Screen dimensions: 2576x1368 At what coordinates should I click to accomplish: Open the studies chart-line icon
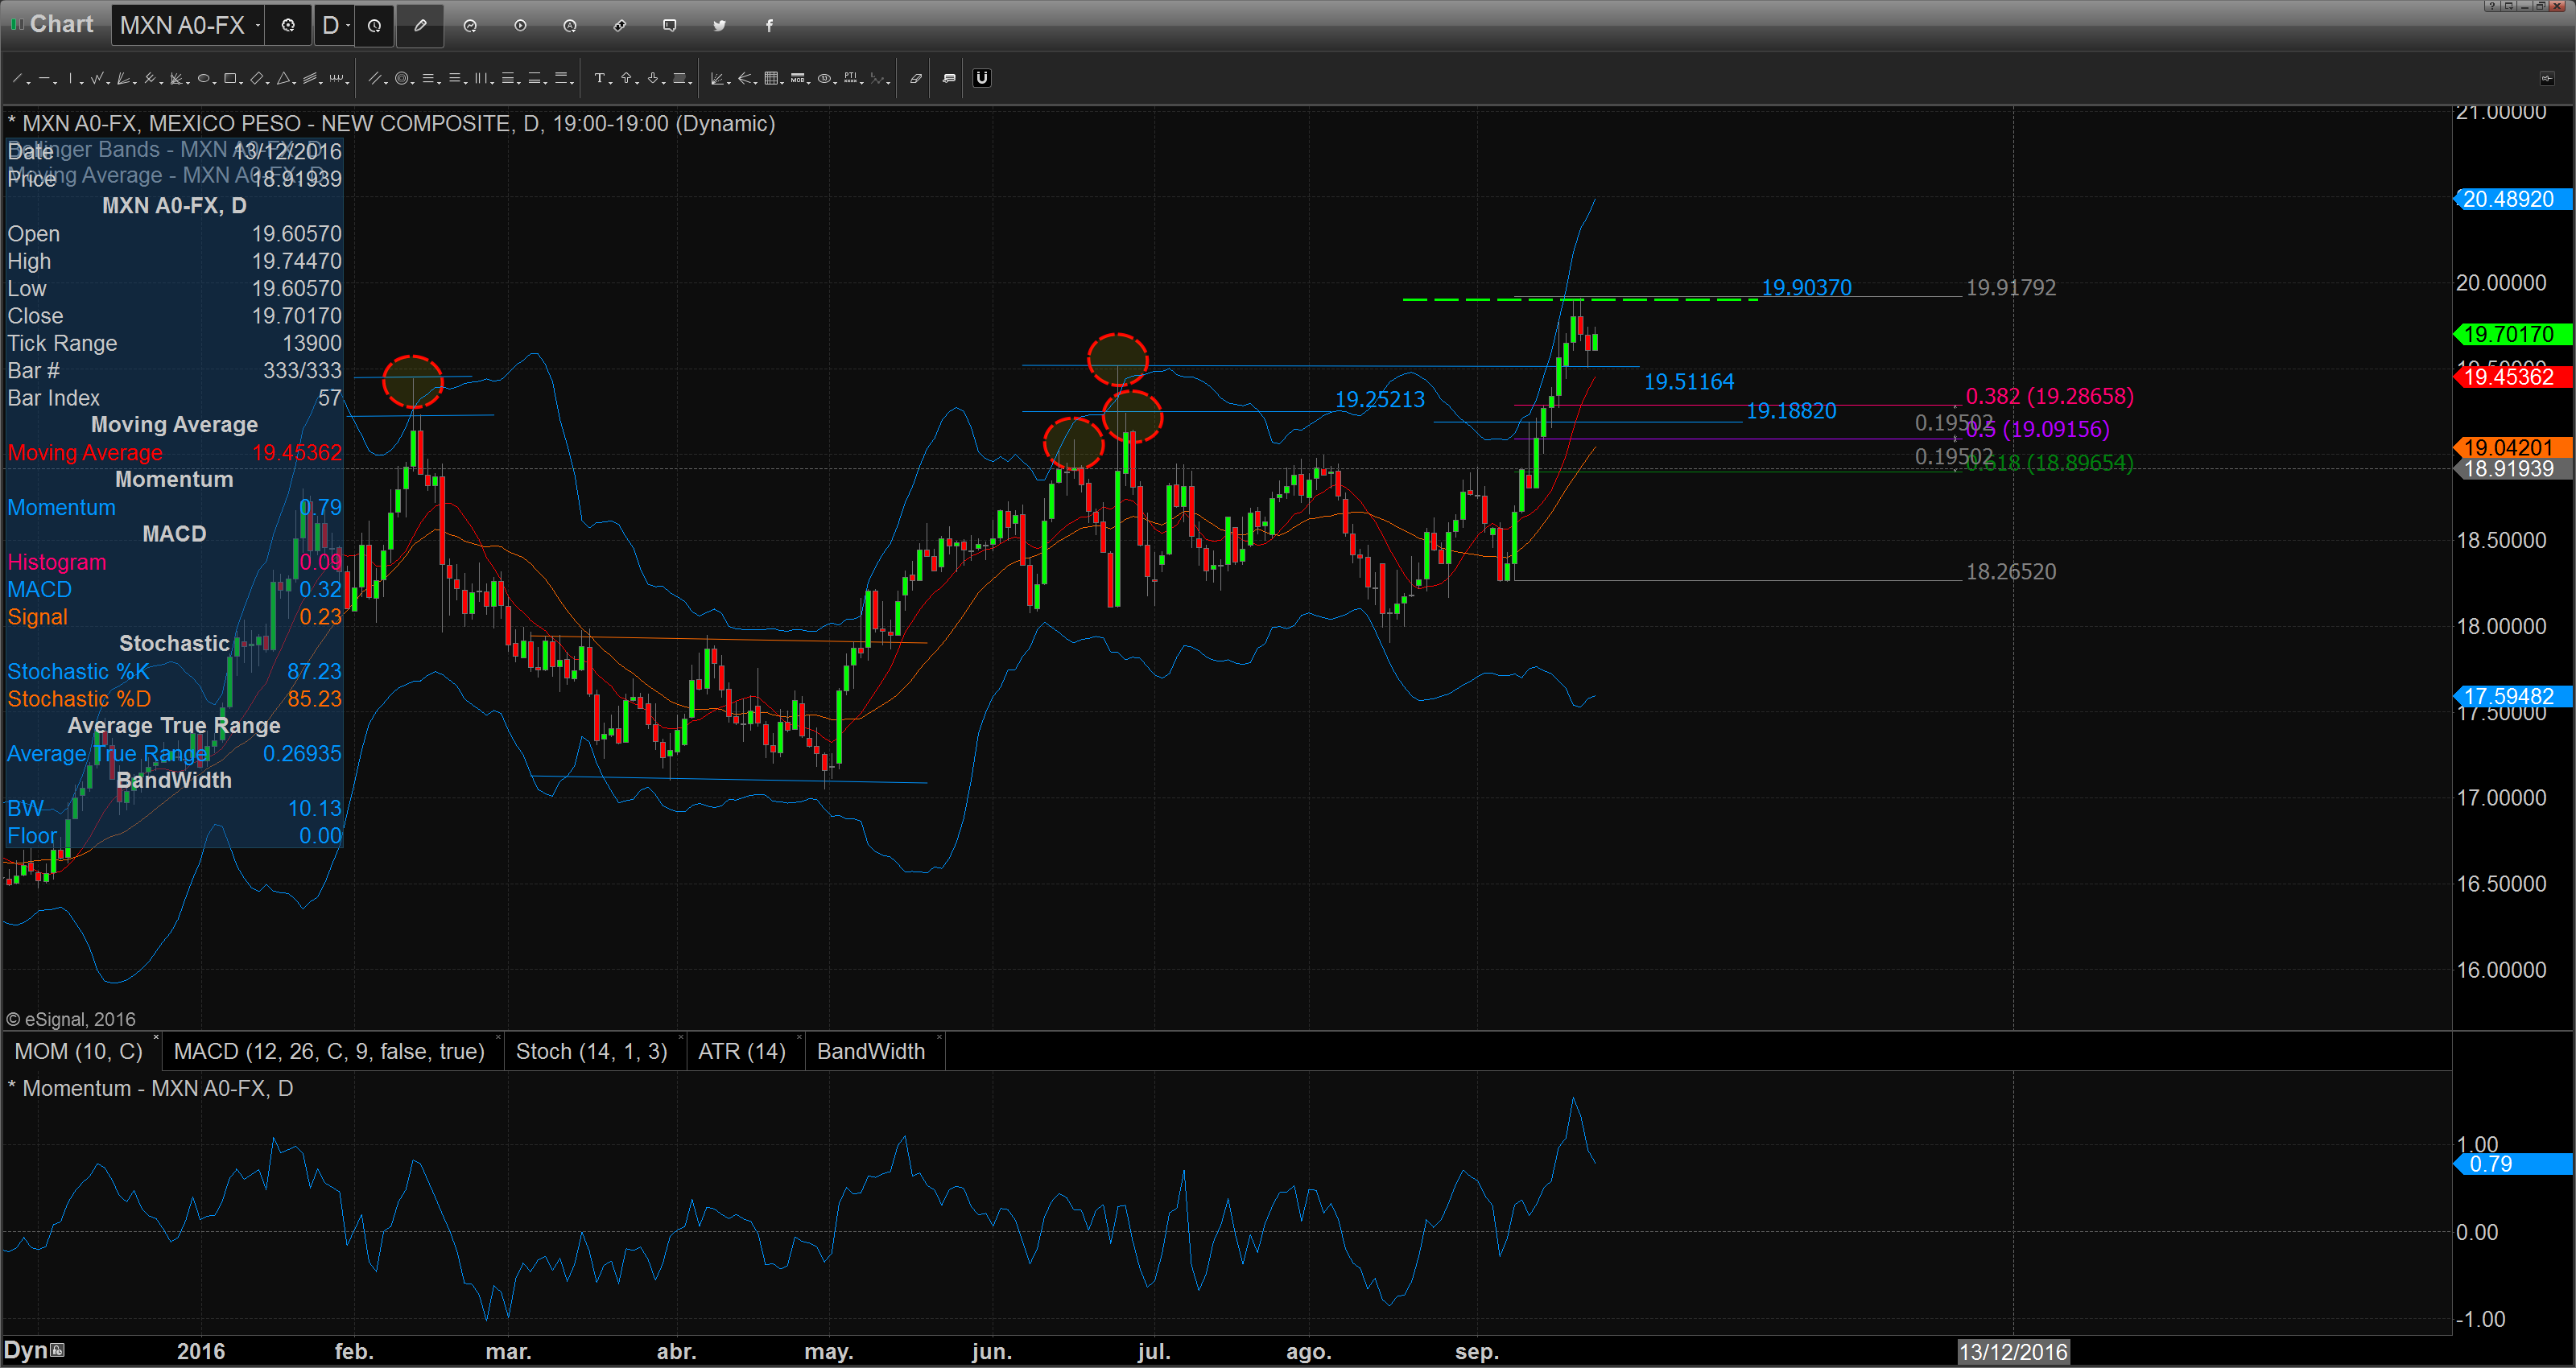tap(471, 26)
